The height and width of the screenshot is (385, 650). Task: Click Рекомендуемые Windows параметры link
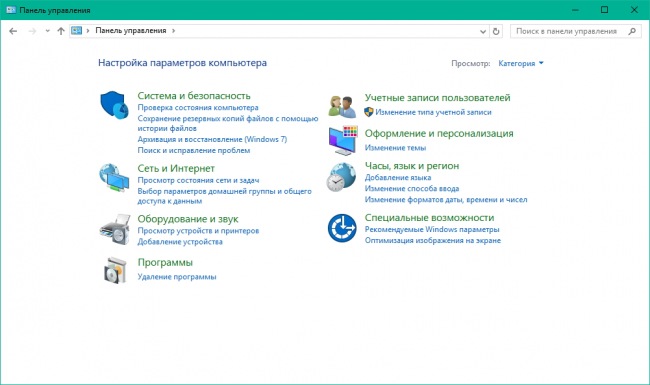tap(432, 230)
